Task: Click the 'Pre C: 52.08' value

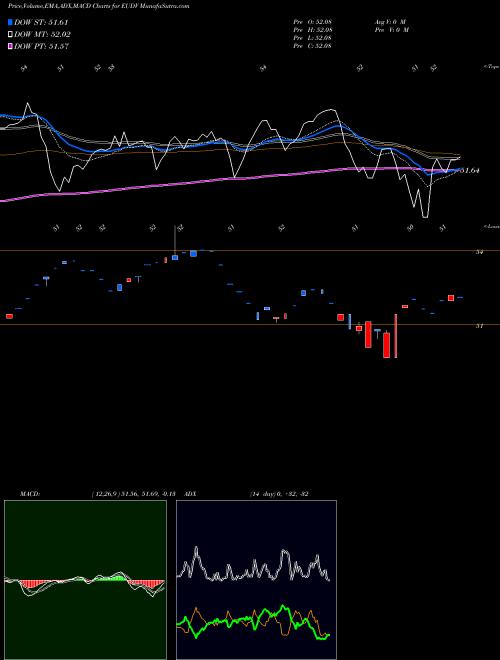Action: tap(312, 46)
